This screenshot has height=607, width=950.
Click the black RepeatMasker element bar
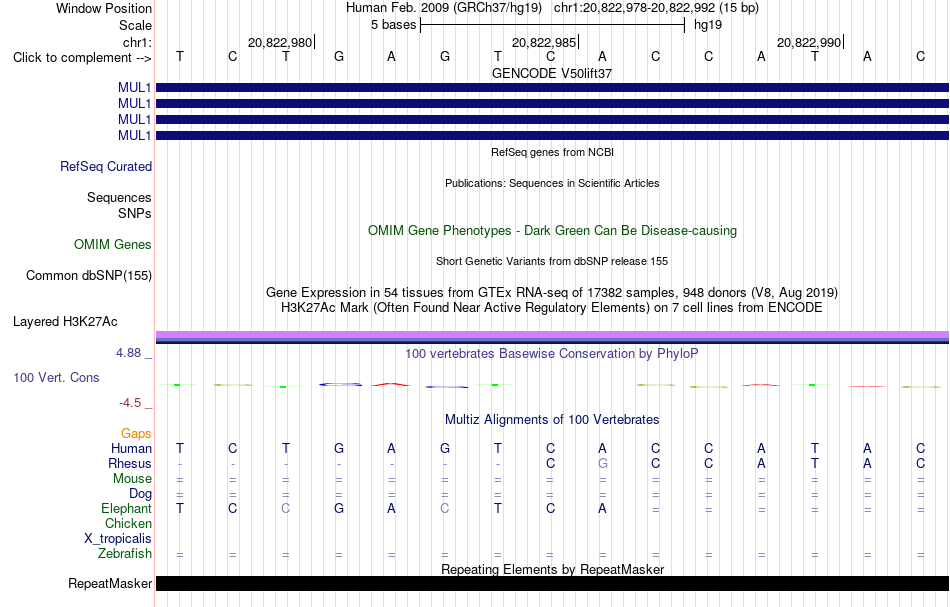552,583
